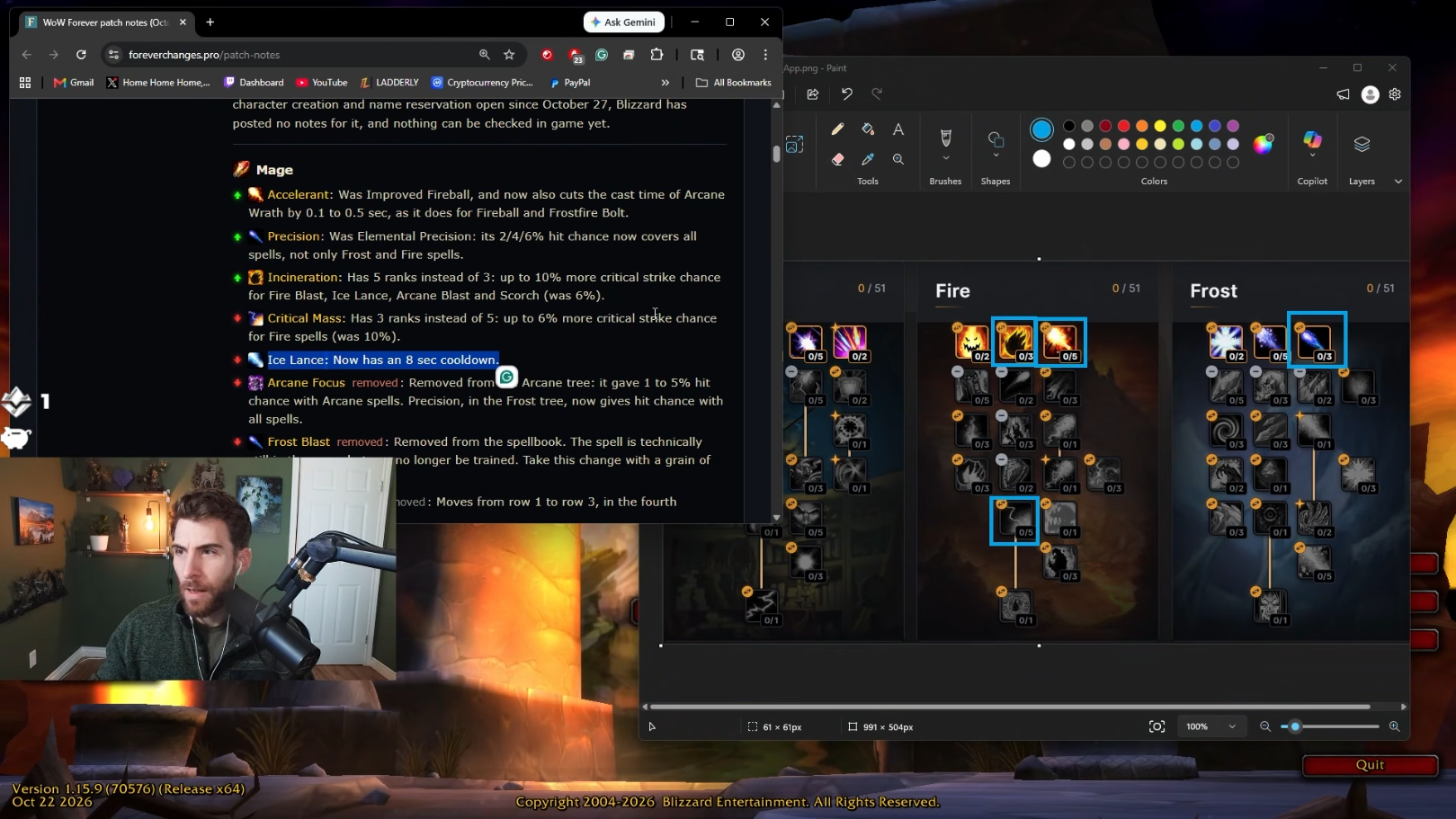The image size is (1456, 819).
Task: Open the edit colors wheel in Paint
Action: click(x=1263, y=143)
